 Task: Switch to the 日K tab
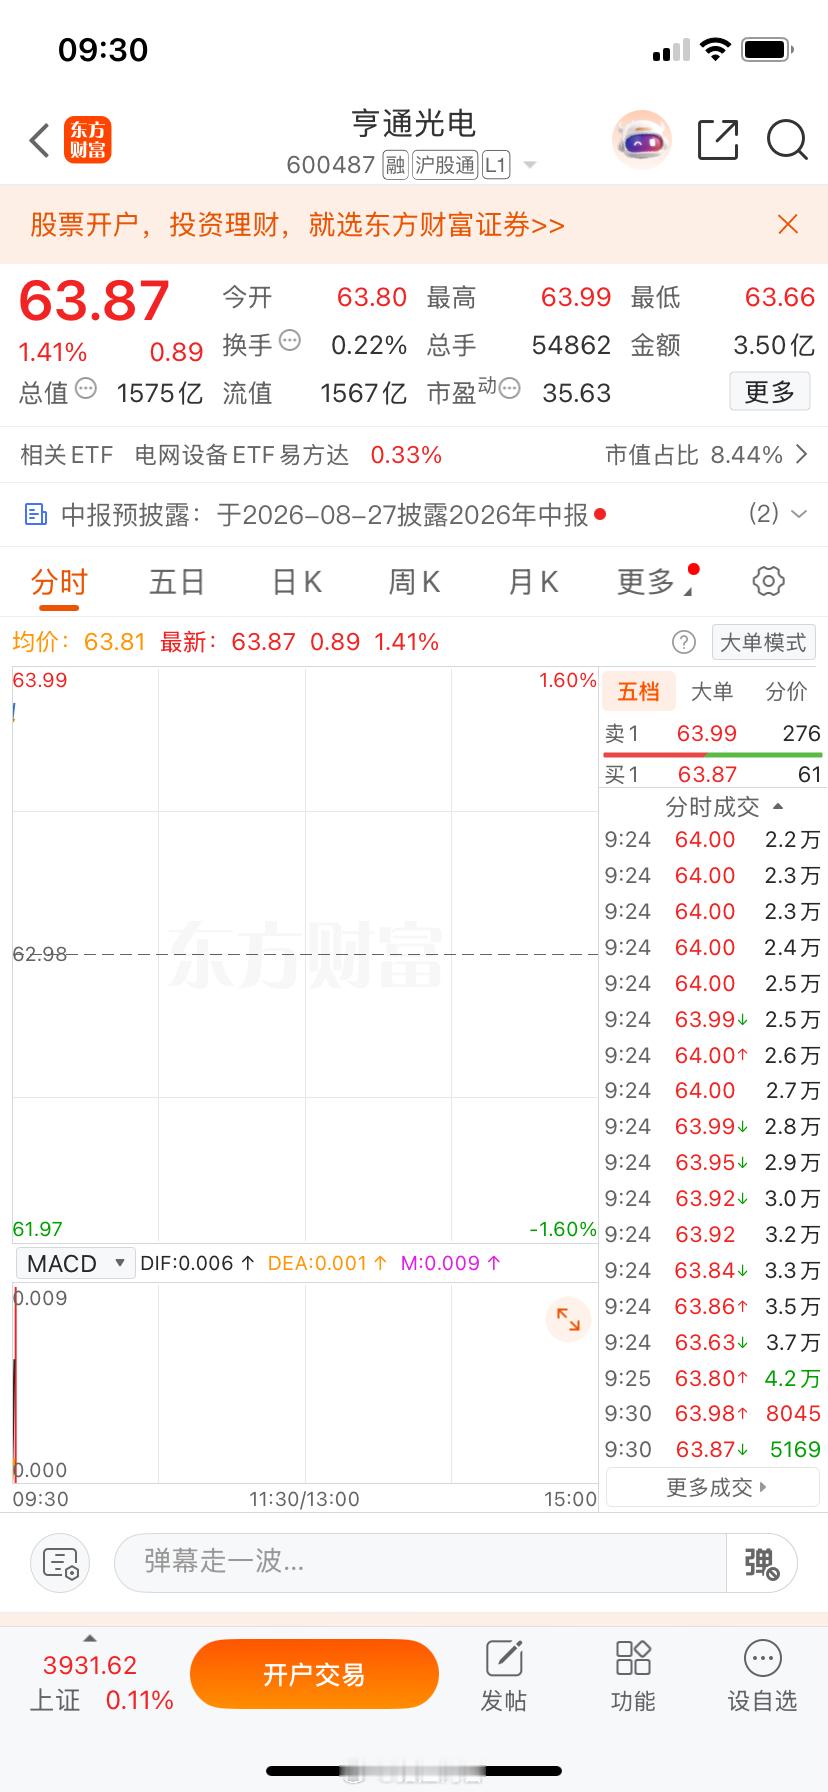tap(297, 582)
